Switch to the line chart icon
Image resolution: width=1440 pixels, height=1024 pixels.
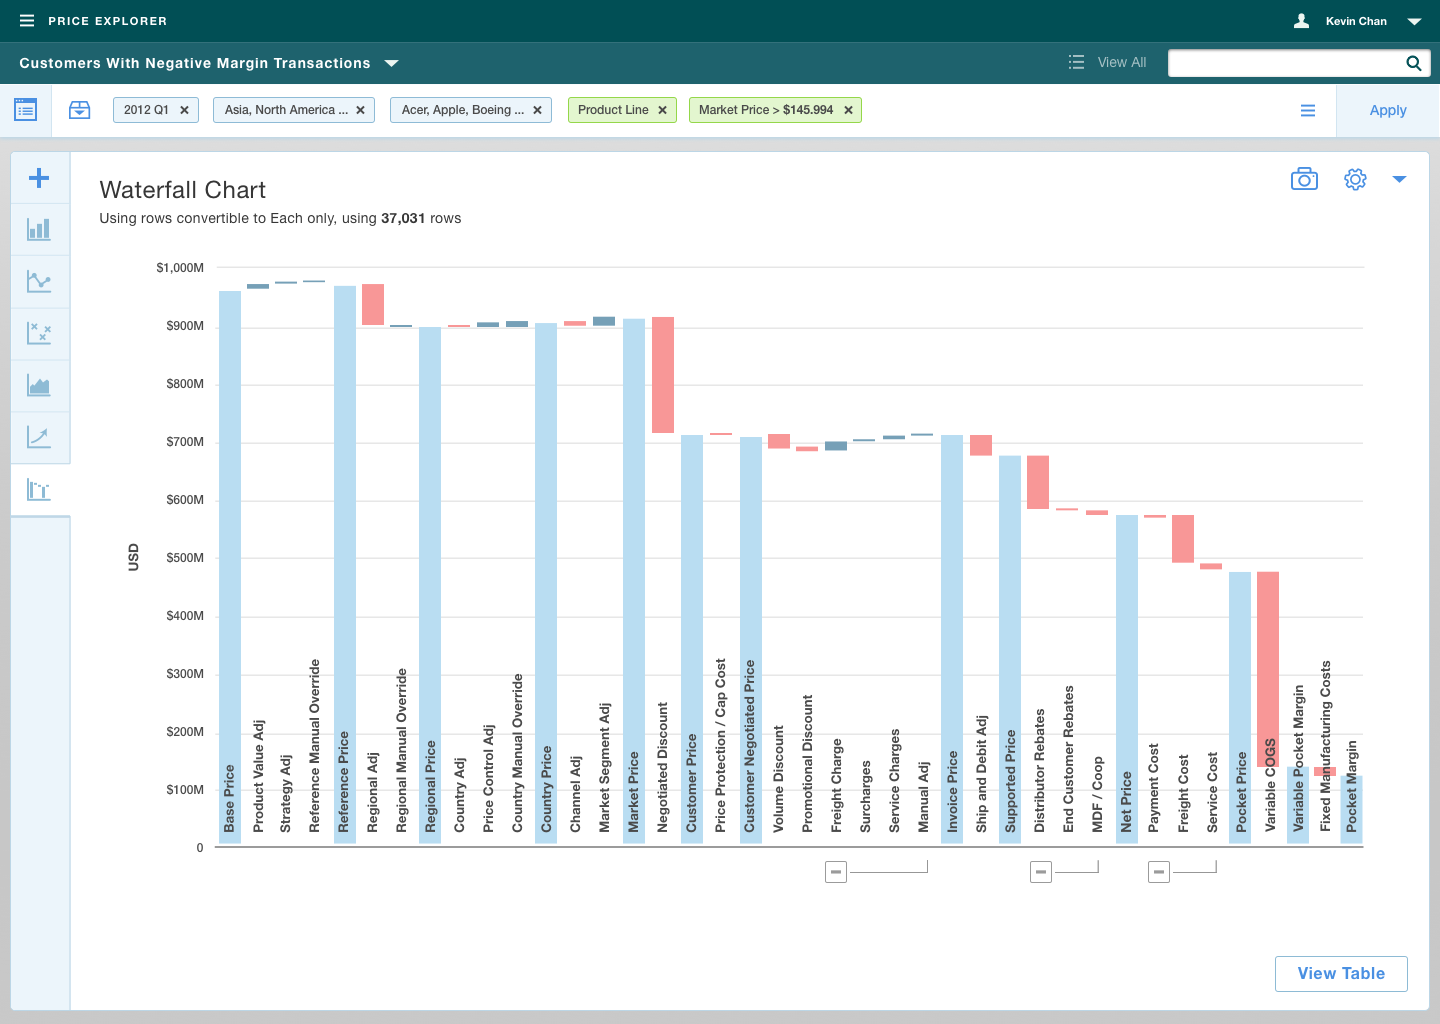pos(39,282)
